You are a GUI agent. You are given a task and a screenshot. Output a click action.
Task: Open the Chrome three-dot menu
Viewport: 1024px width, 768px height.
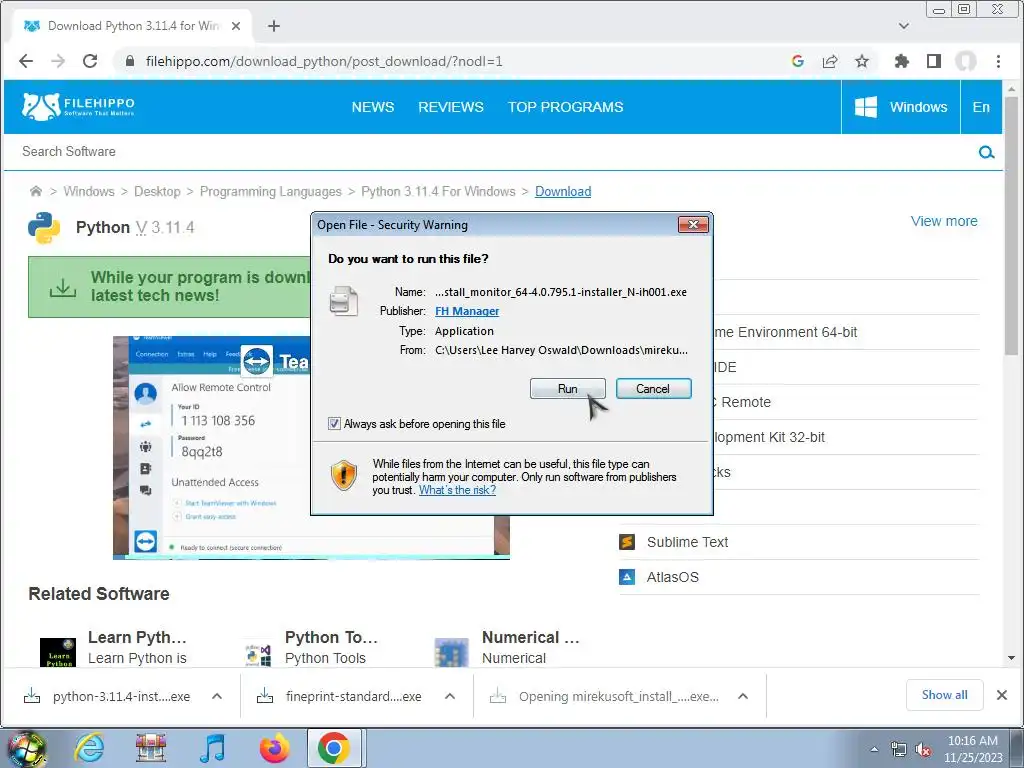(x=998, y=61)
